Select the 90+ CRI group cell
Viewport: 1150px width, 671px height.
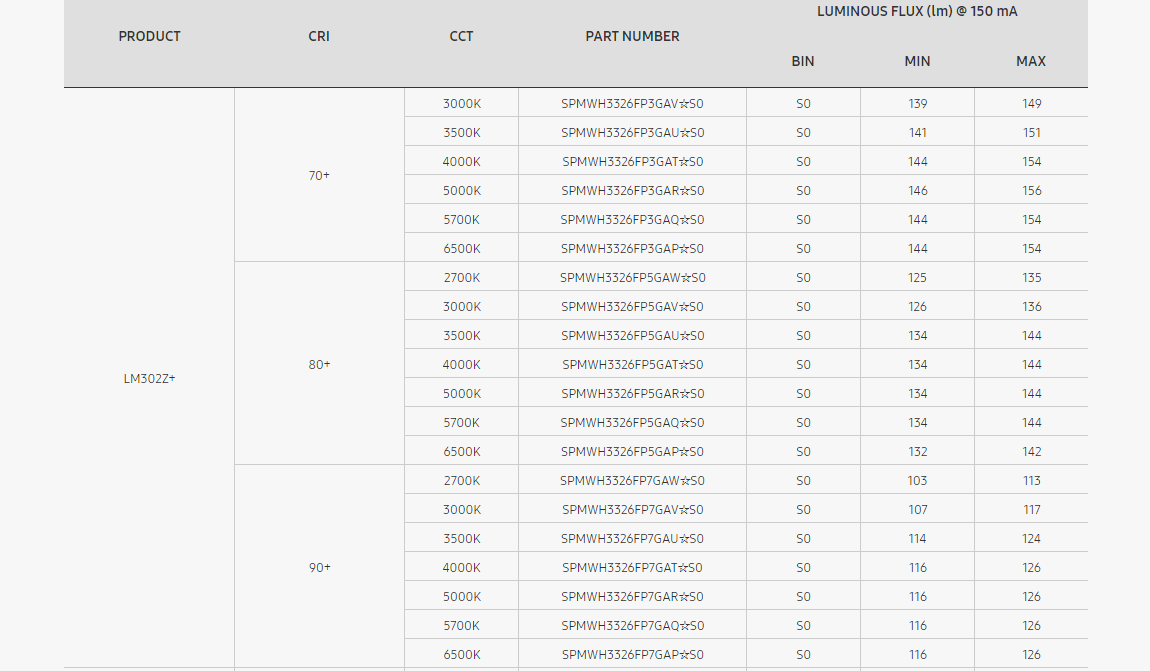point(319,567)
